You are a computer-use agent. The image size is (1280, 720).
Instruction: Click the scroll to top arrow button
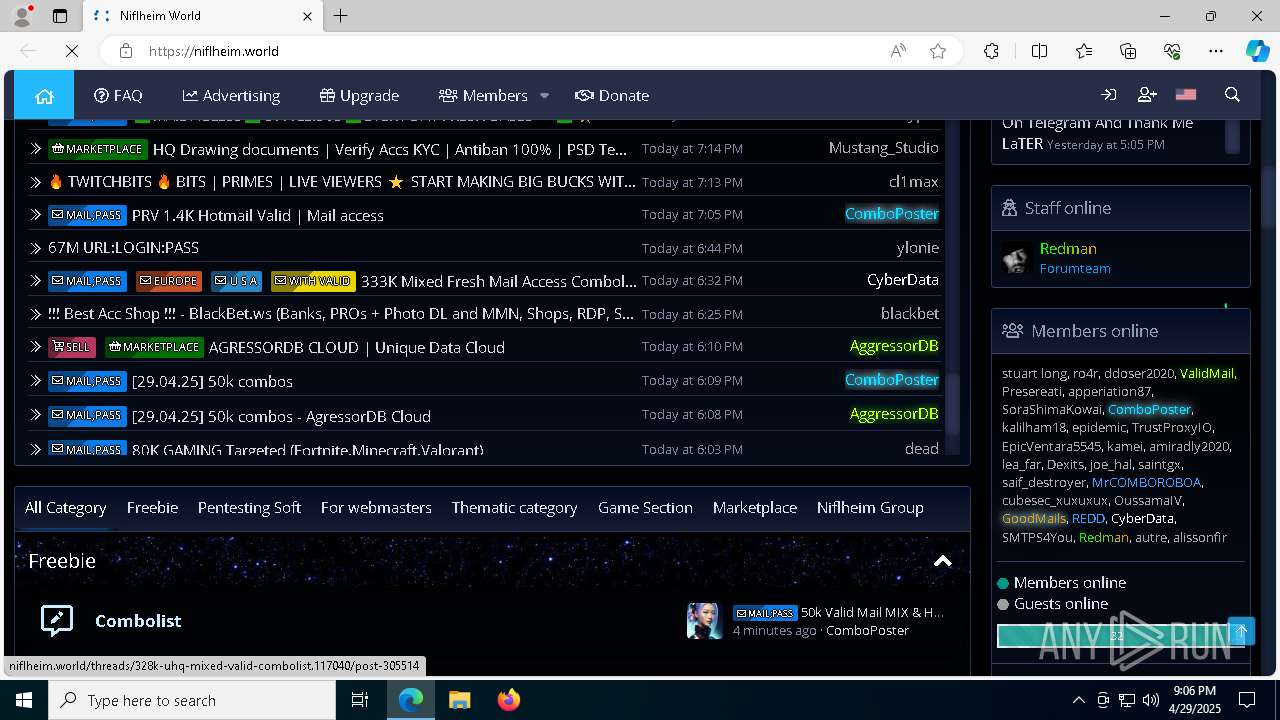pos(1241,631)
